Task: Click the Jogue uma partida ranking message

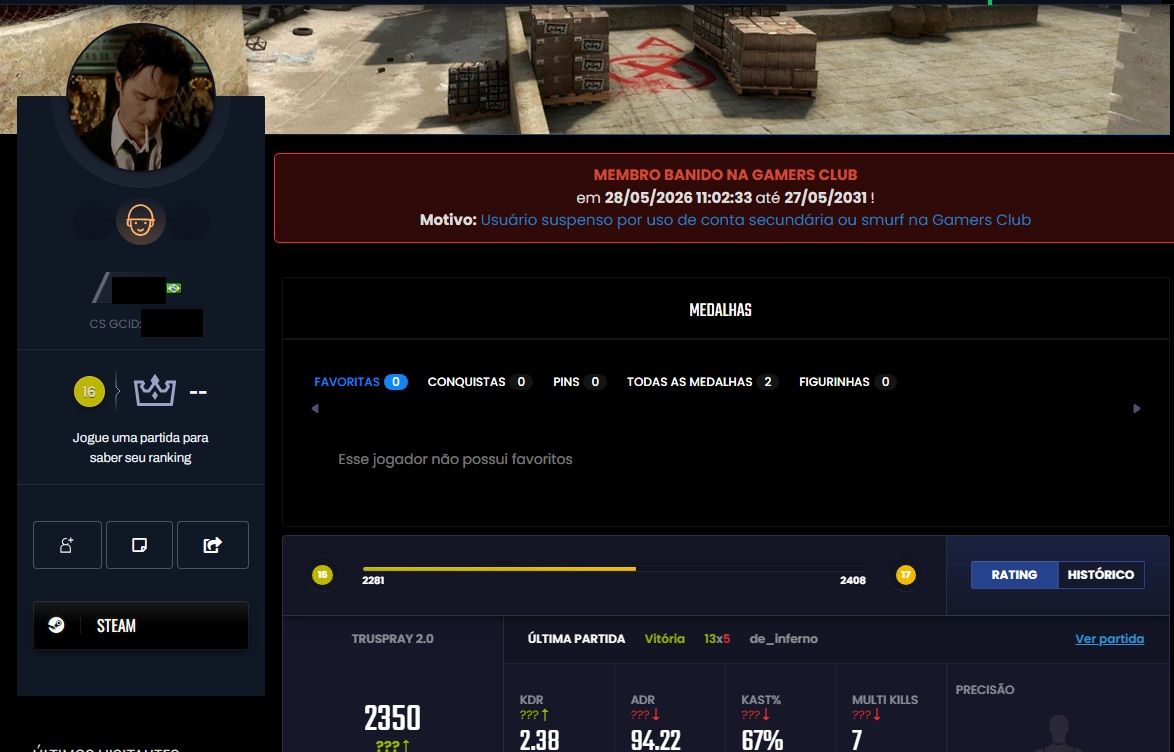Action: click(141, 447)
